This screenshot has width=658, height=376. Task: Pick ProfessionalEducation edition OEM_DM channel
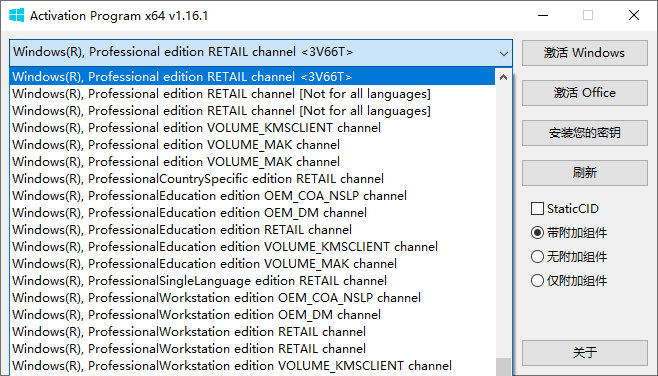click(252, 212)
